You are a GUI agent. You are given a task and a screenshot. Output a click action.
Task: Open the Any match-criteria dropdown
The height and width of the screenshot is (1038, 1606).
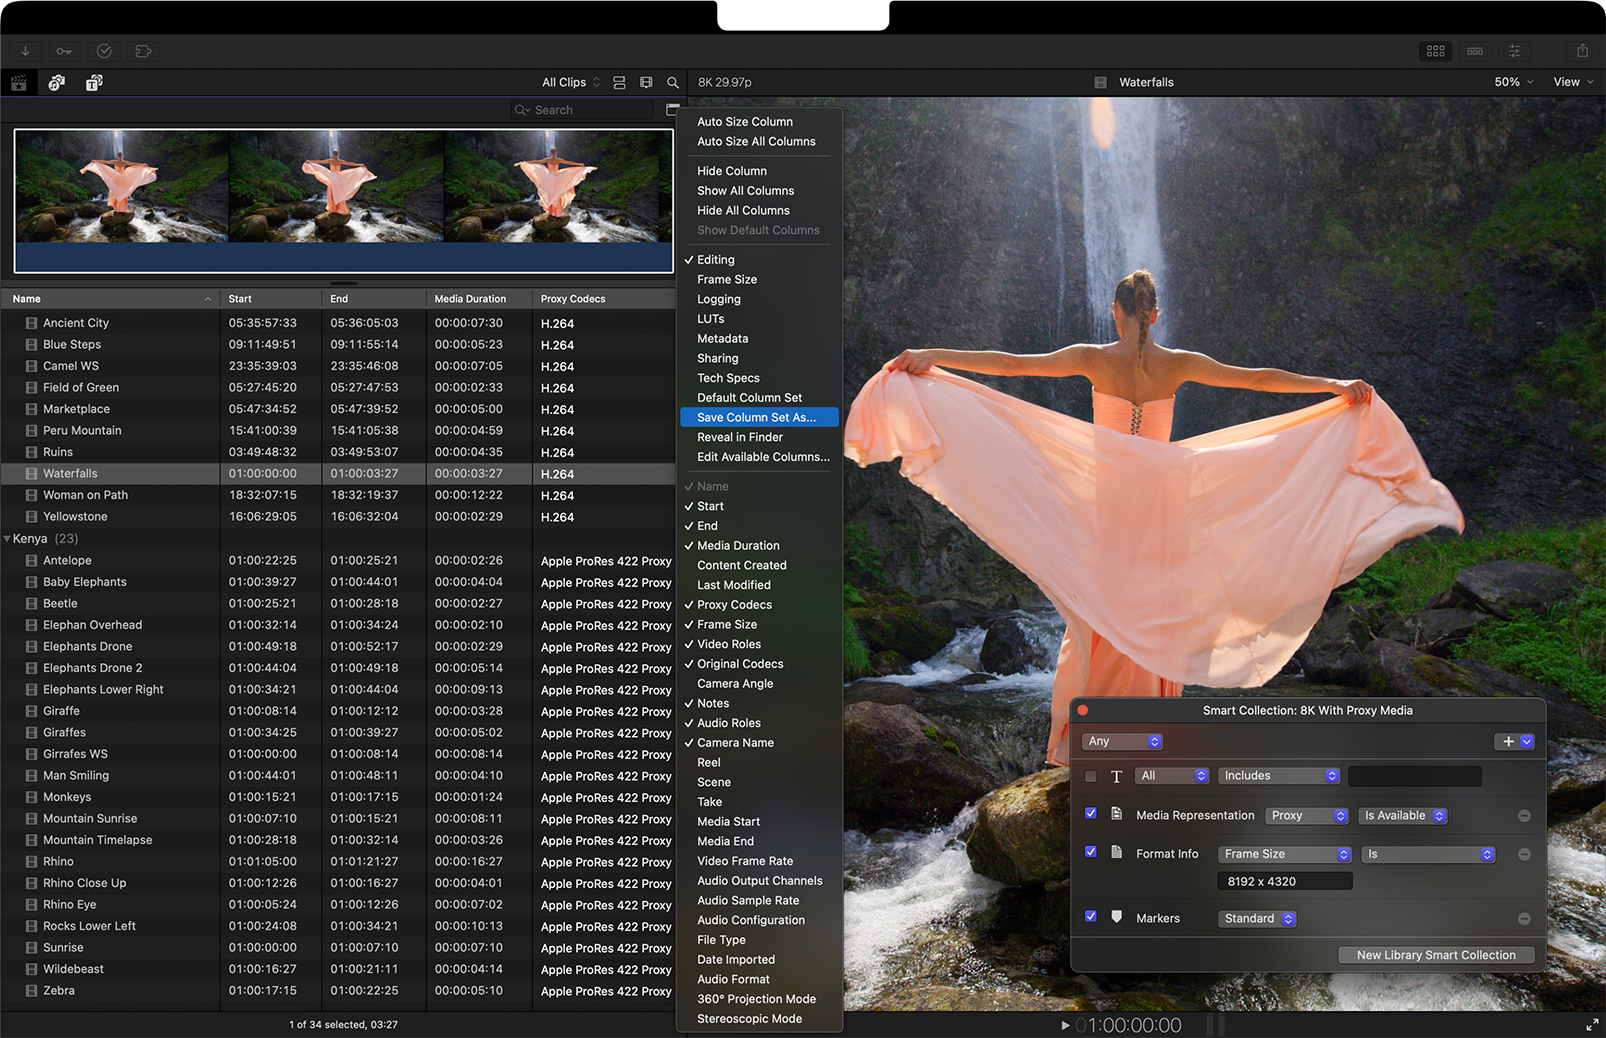pyautogui.click(x=1122, y=742)
